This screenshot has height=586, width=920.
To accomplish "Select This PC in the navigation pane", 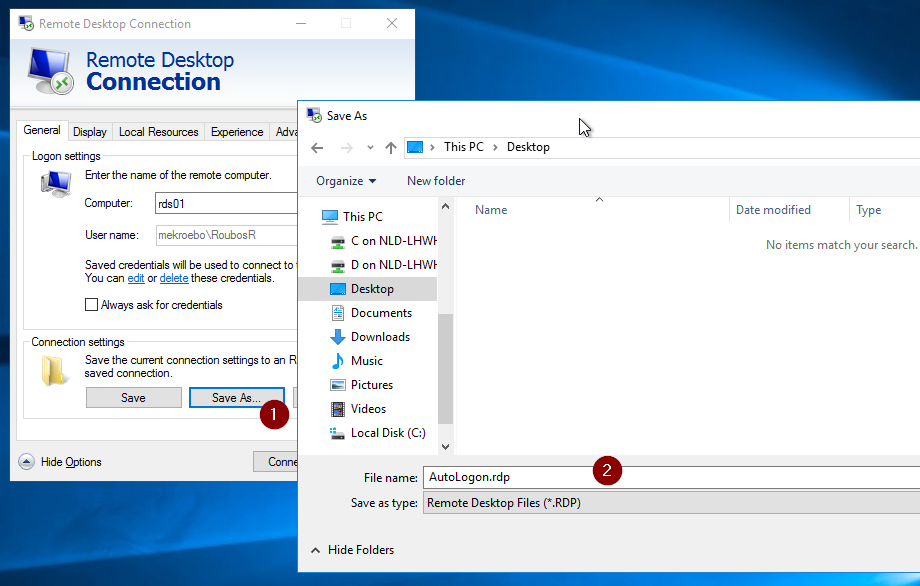I will point(363,216).
